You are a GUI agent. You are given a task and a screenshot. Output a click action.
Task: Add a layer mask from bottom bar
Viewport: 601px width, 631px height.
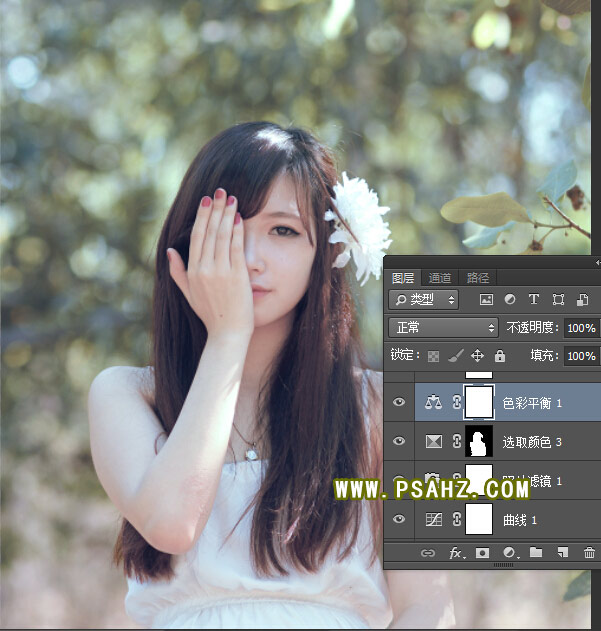click(482, 552)
